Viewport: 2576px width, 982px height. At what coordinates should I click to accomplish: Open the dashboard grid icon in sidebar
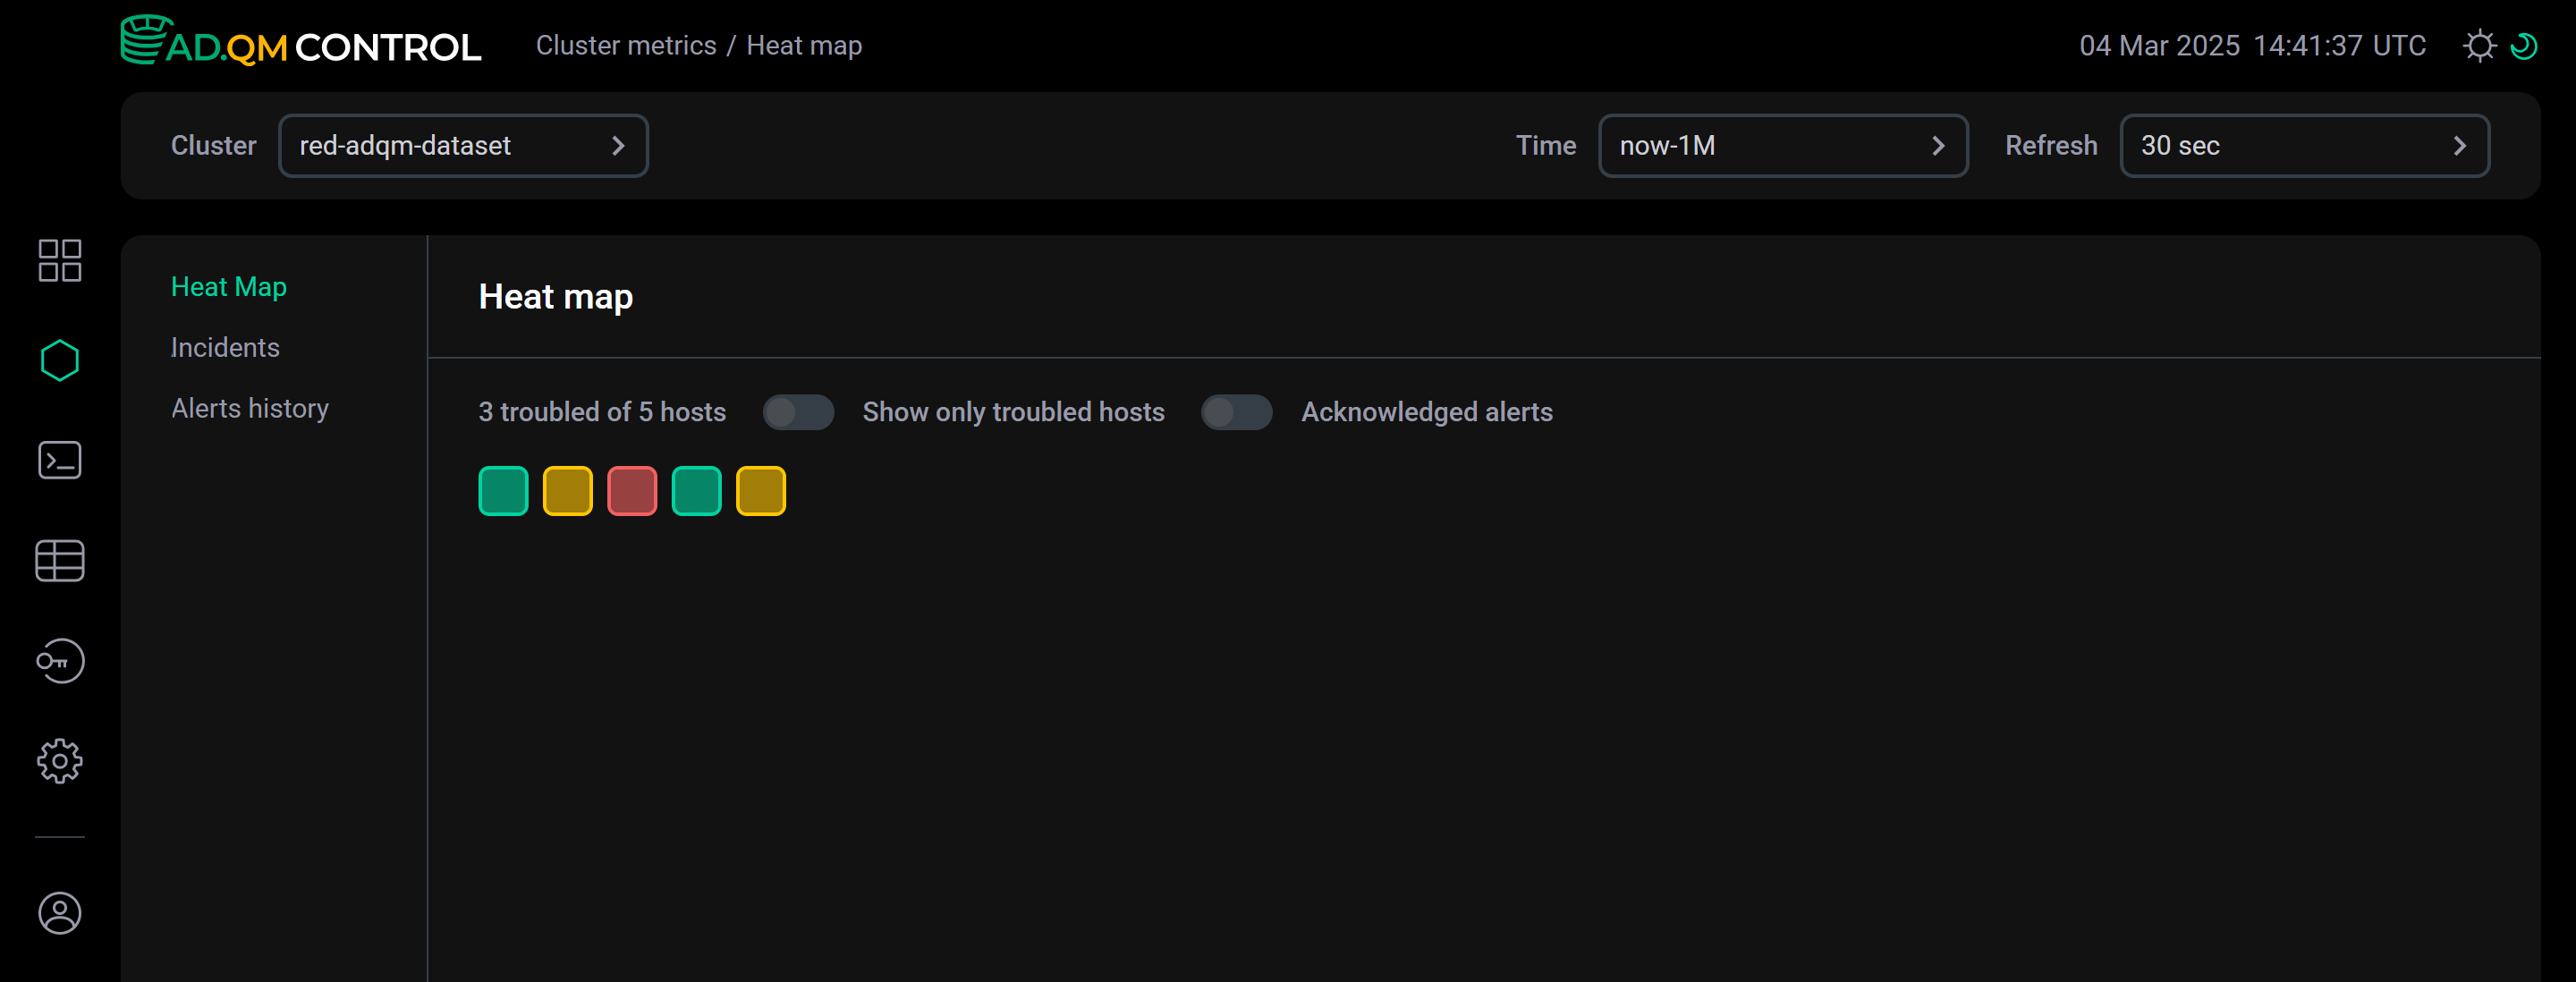click(59, 261)
